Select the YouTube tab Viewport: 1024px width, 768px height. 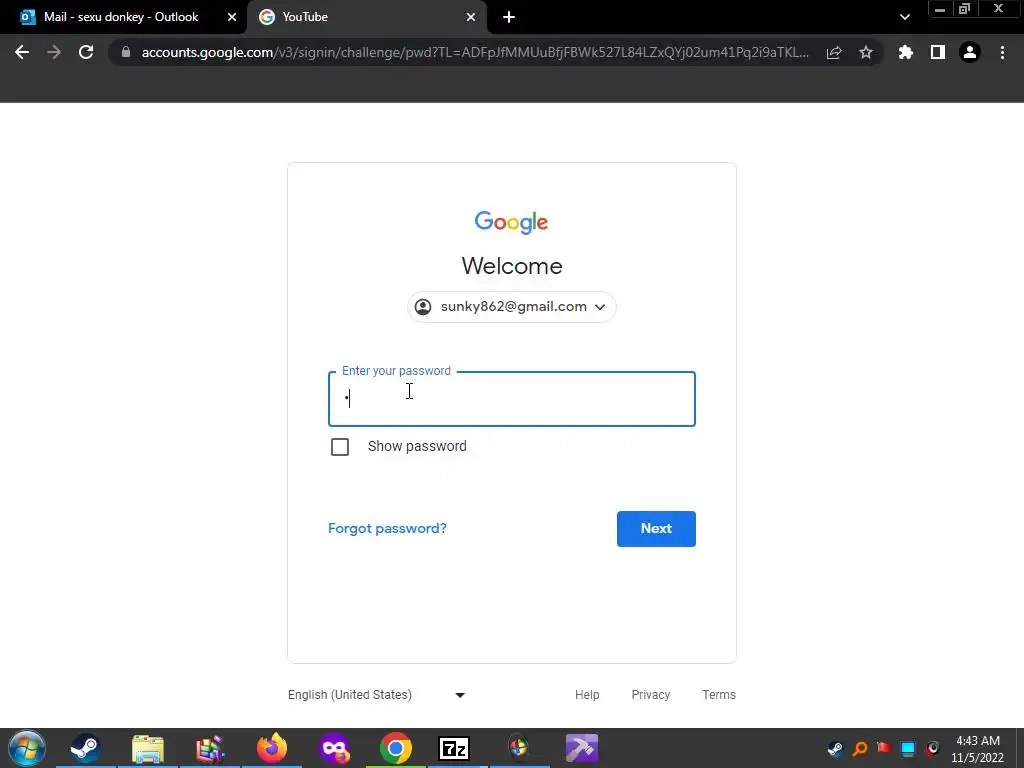coord(367,17)
